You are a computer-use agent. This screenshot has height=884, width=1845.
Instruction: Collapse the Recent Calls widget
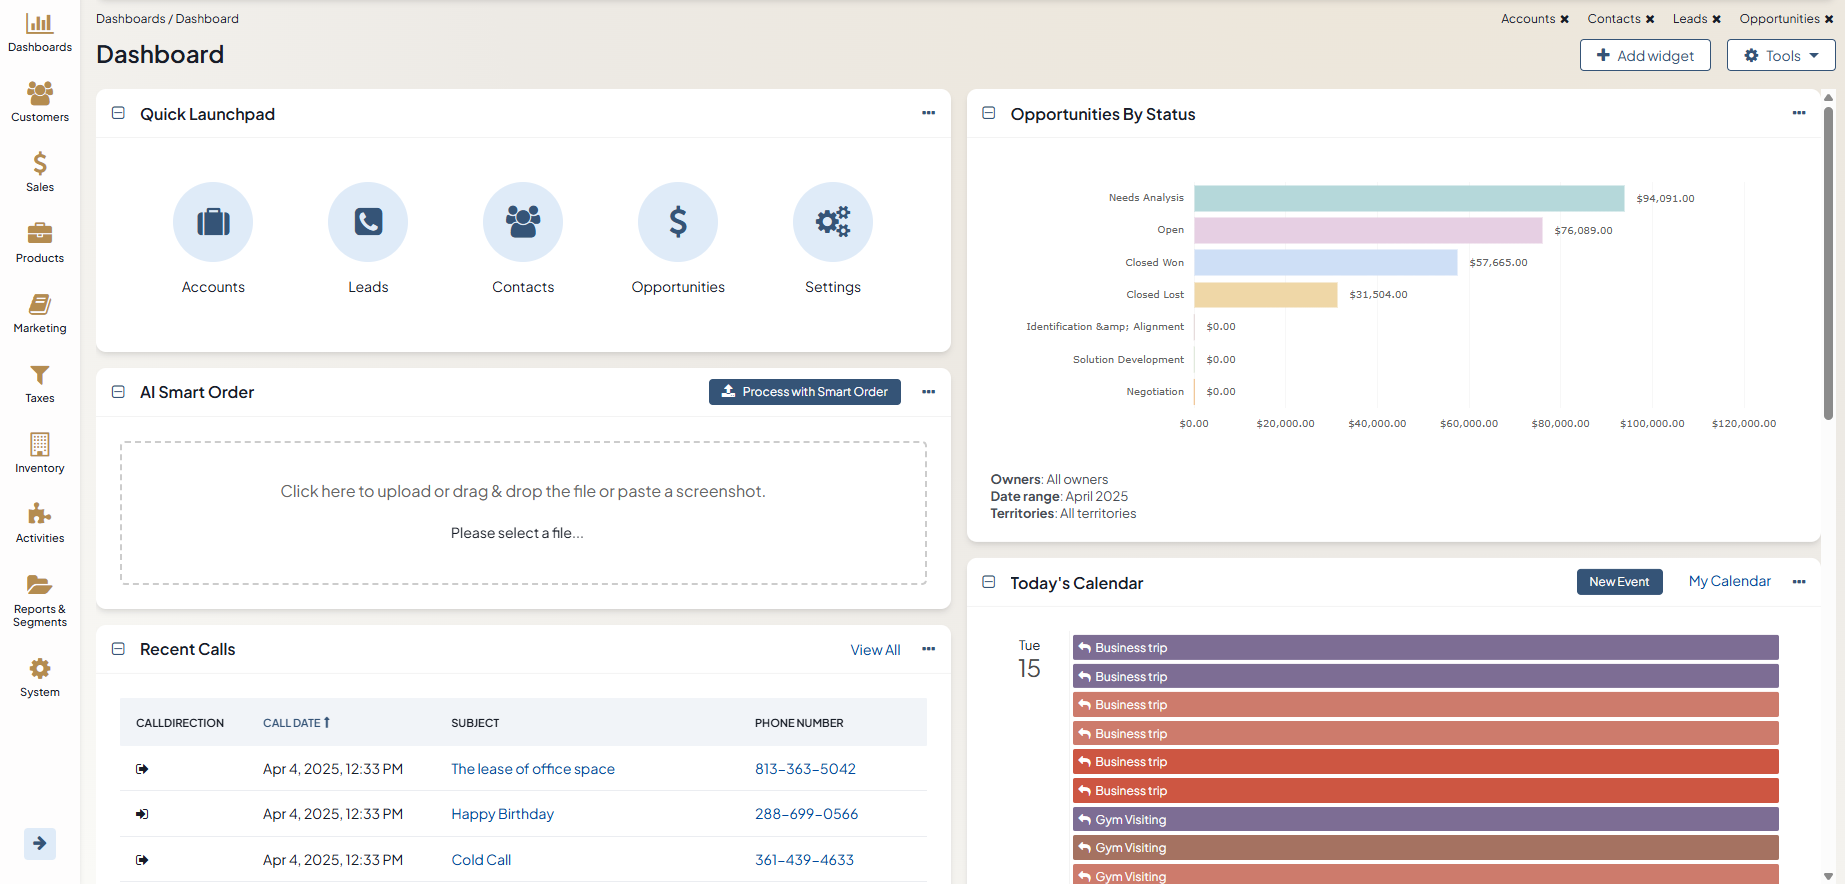[x=118, y=649]
